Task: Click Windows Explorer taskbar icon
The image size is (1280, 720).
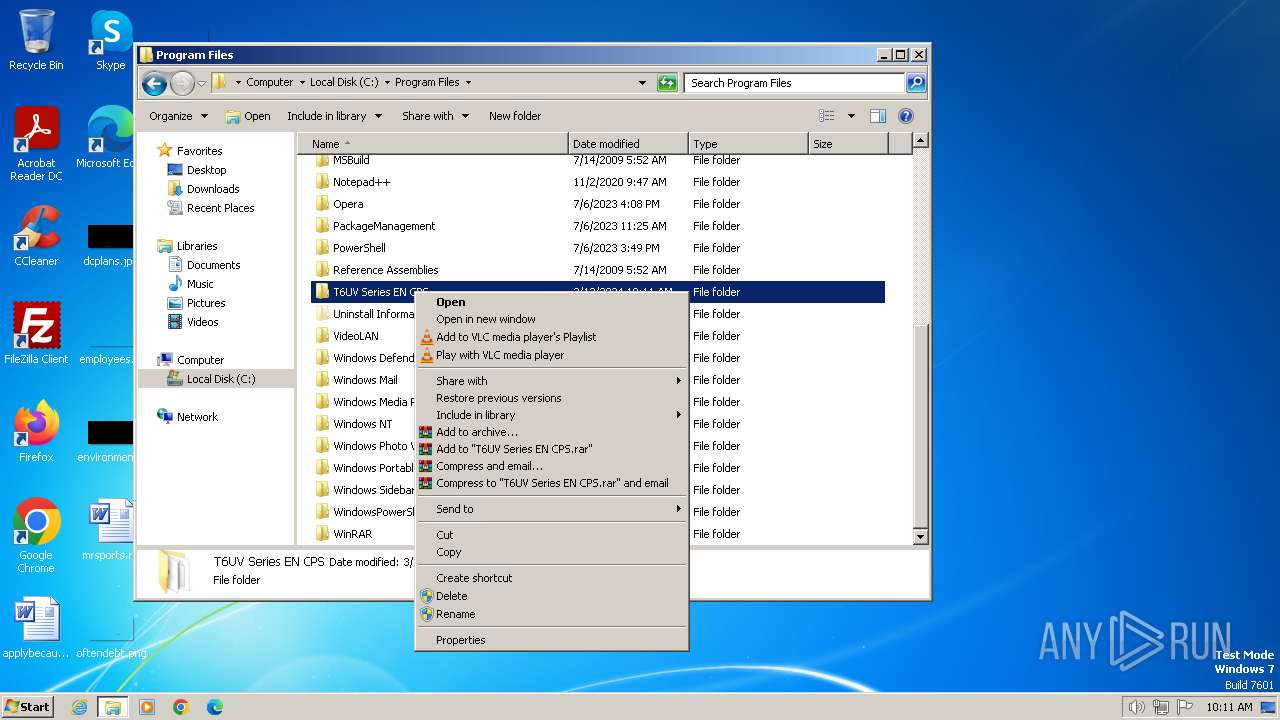Action: (112, 707)
